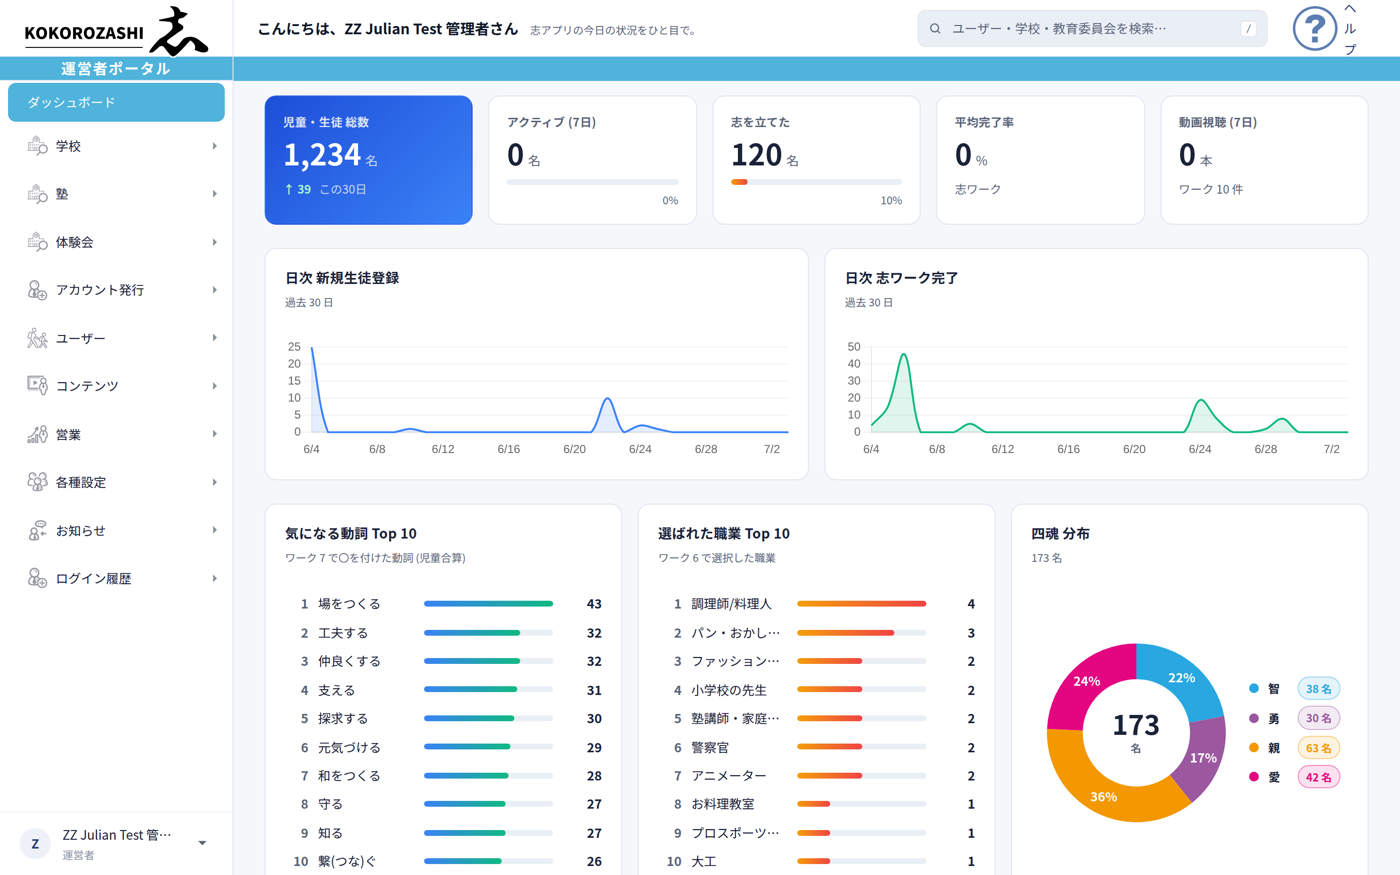Open the ログイン履歴 menu item
Screen dimensions: 1400x875
point(116,578)
